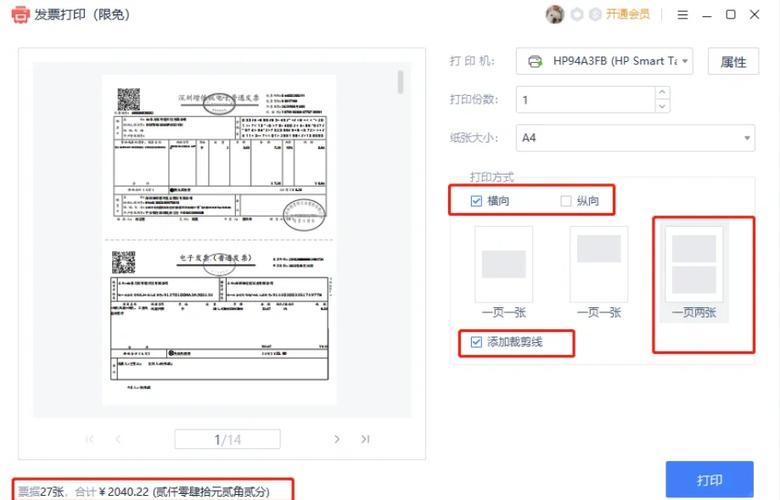The image size is (780, 500).
Task: Go to first preview page
Action: coord(90,439)
